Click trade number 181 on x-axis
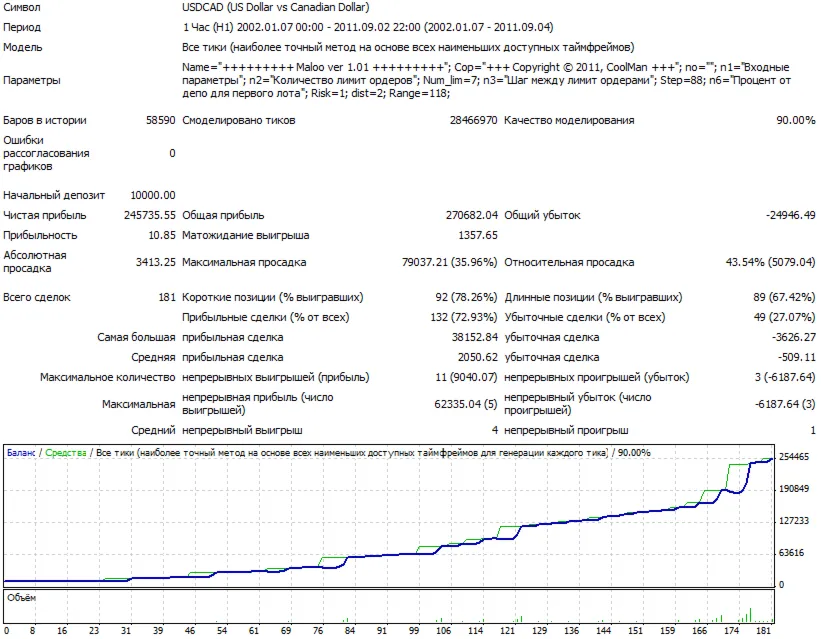The width and height of the screenshot is (821, 639). tap(763, 631)
